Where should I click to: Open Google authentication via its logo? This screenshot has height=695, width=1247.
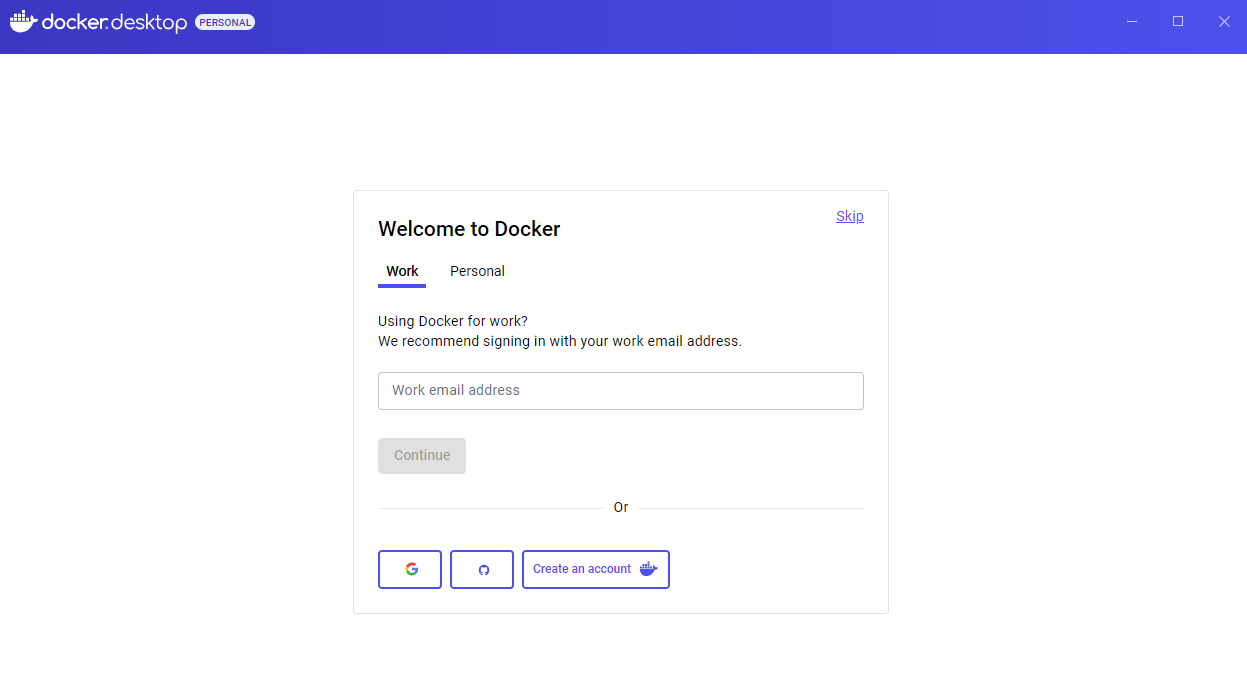[x=410, y=568]
